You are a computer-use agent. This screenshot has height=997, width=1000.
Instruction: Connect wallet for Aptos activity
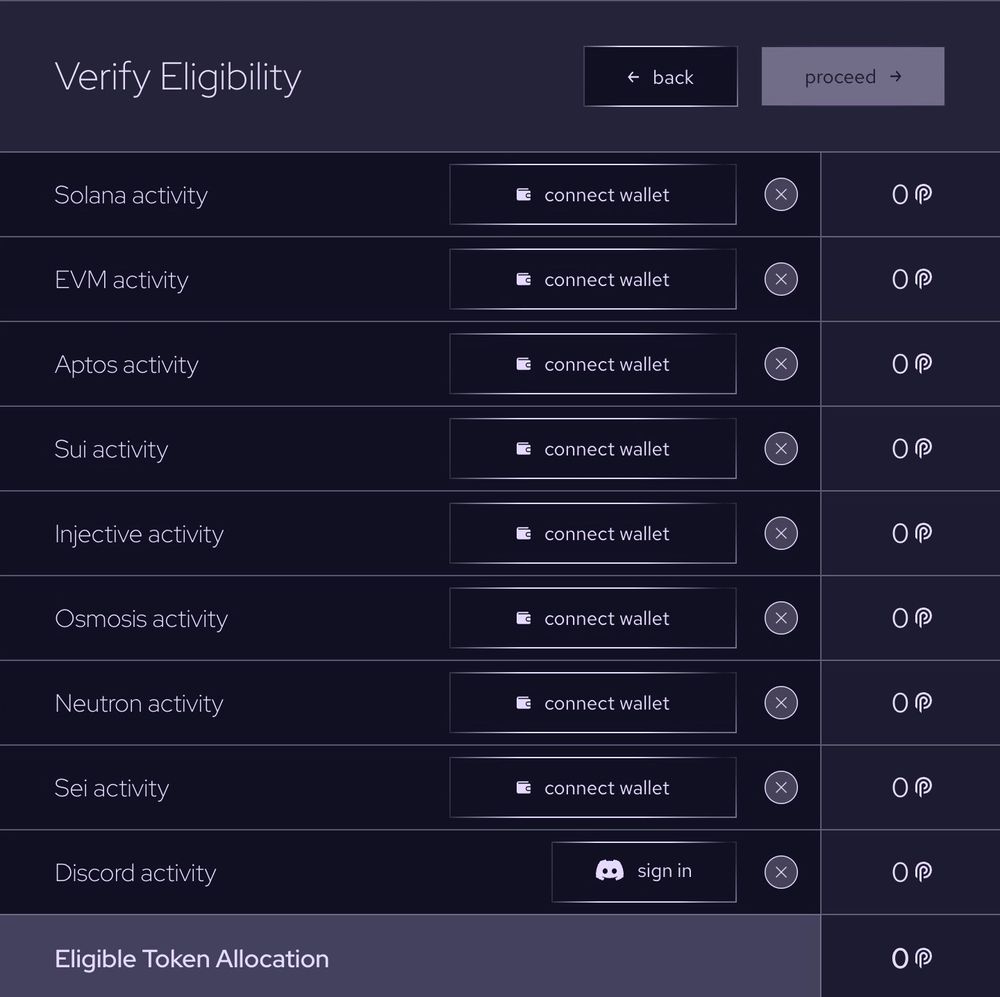[593, 364]
